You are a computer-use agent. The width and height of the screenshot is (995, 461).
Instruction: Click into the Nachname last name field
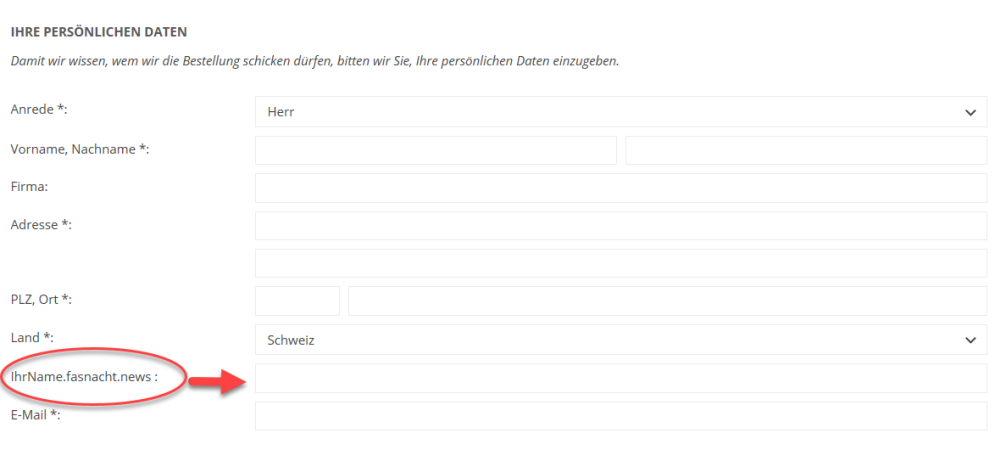click(806, 150)
